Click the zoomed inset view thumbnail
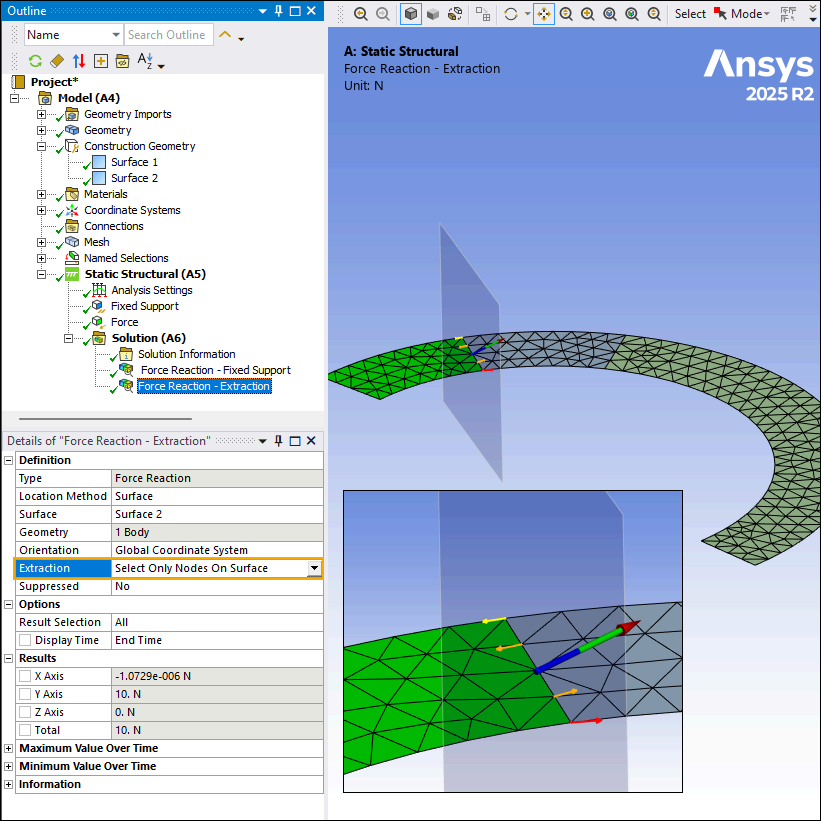 tap(513, 641)
